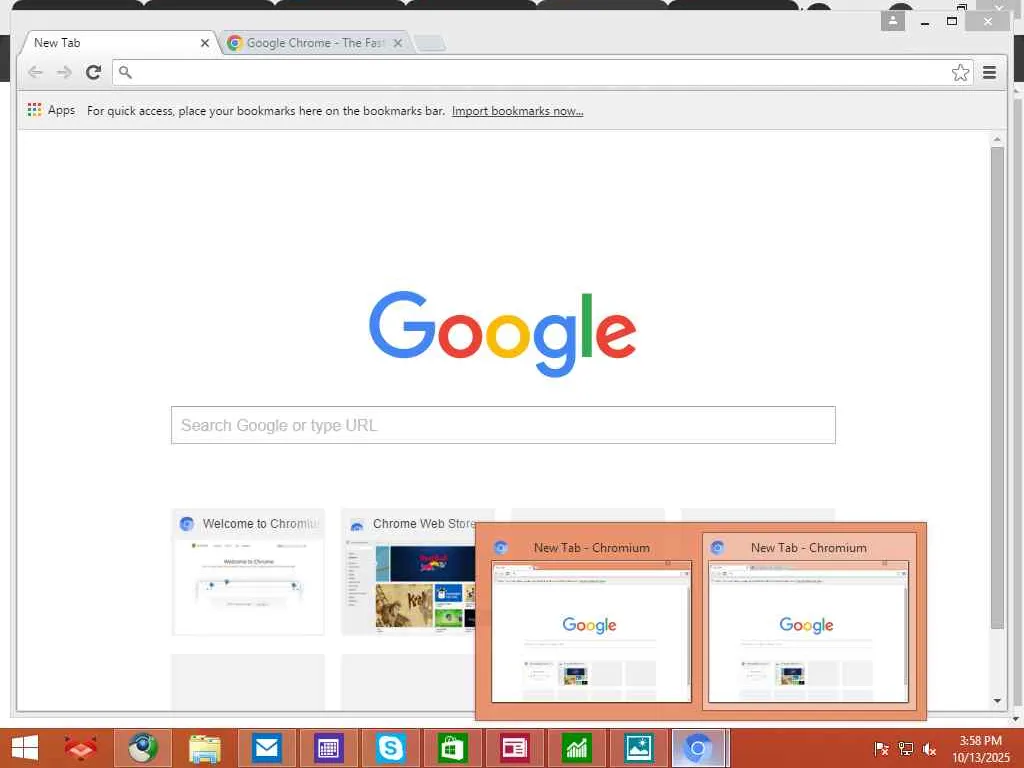Minimize the Chrome window
The height and width of the screenshot is (768, 1024).
[x=925, y=22]
